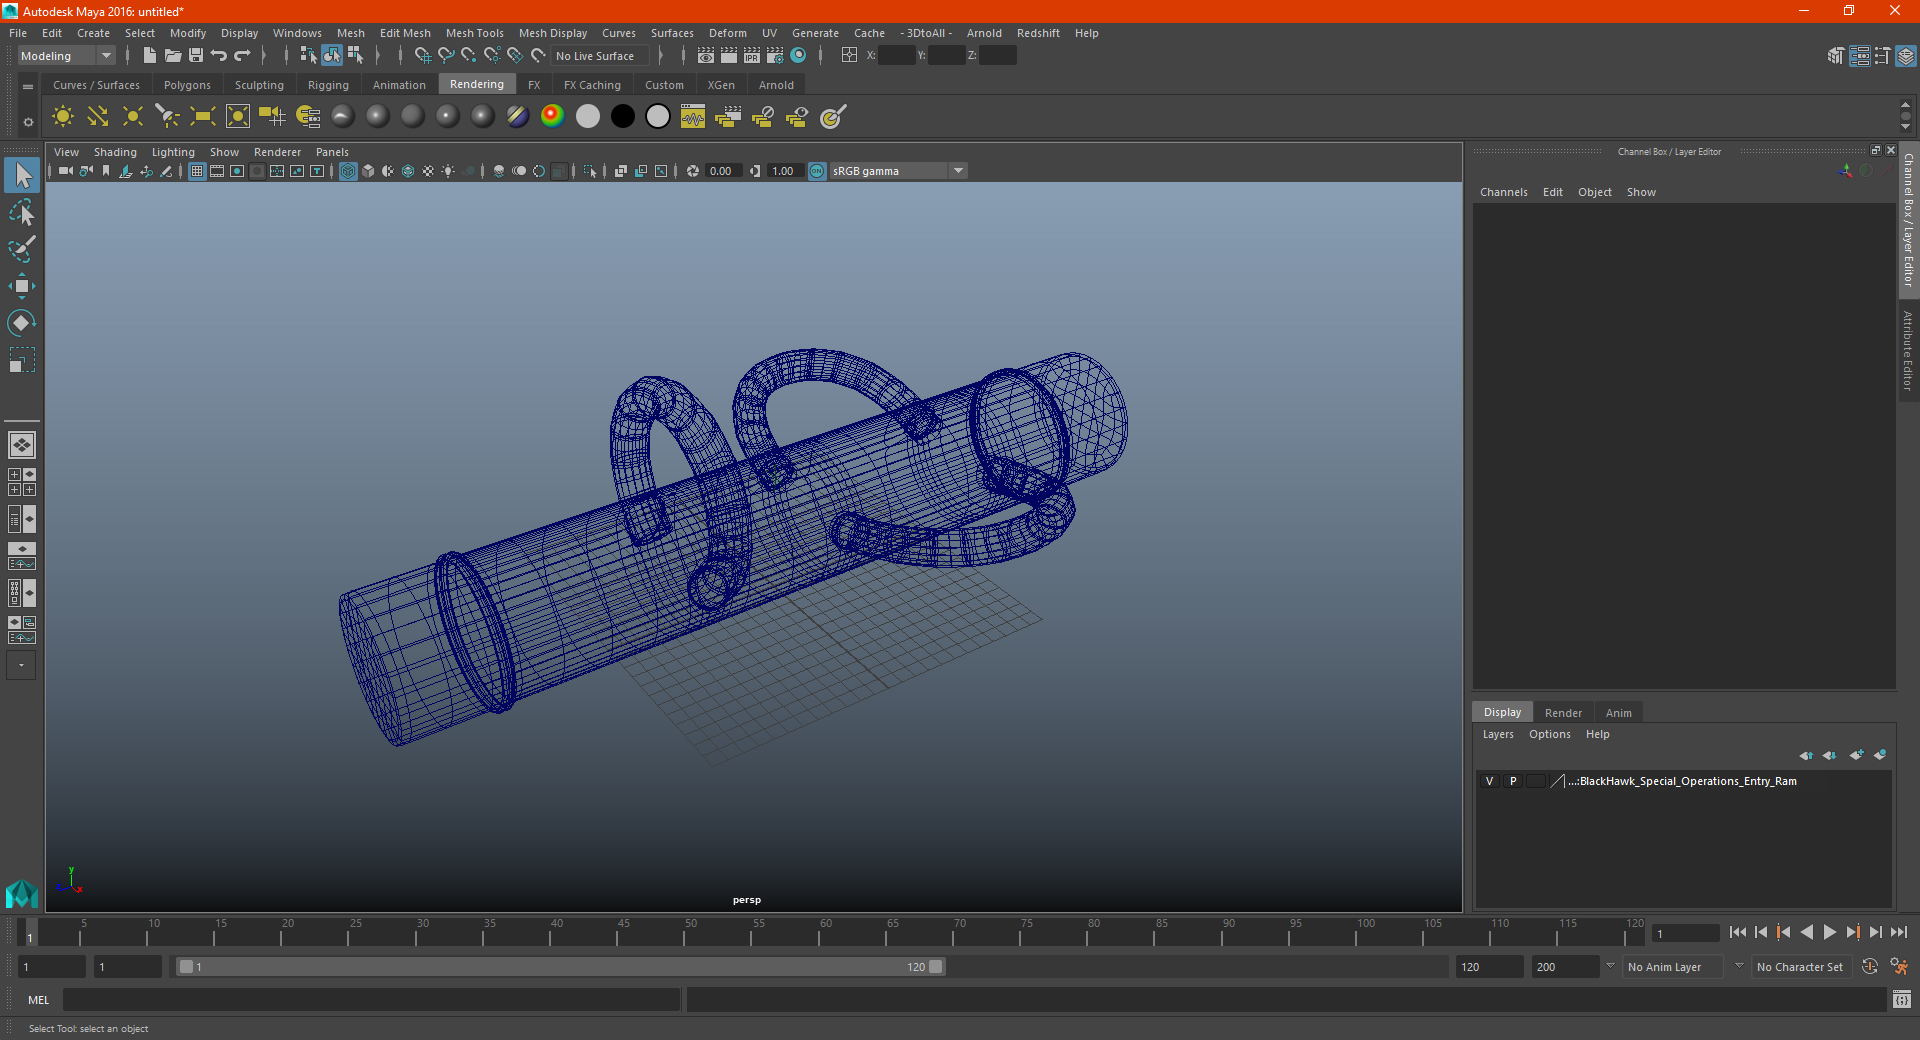Image resolution: width=1920 pixels, height=1040 pixels.
Task: Open the sRGB gamma view transform dropdown
Action: 898,171
